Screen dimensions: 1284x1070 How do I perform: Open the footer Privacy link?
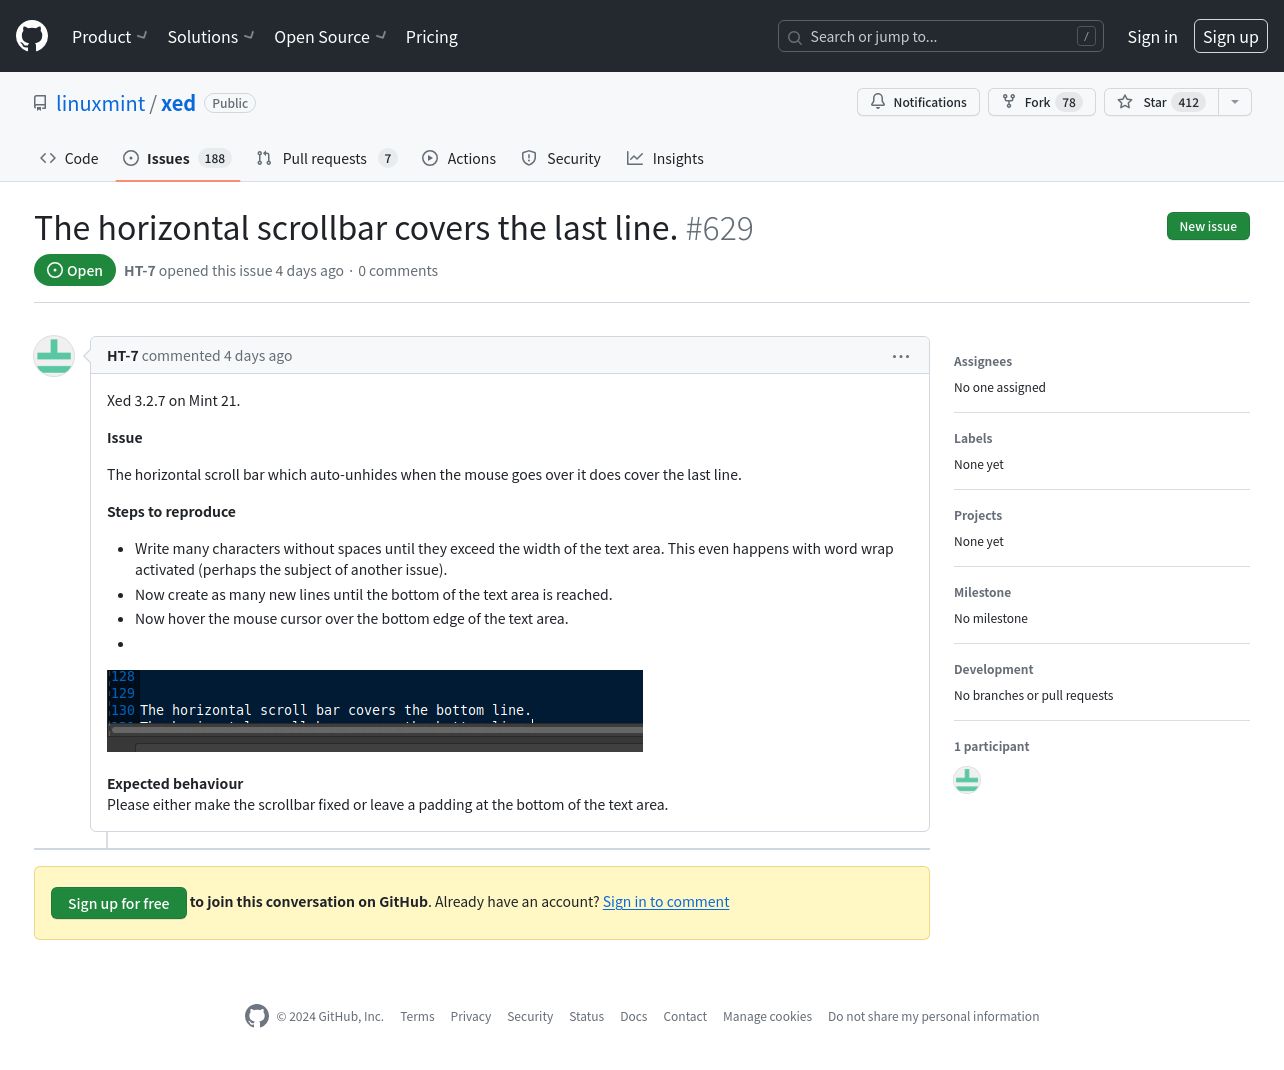(x=471, y=1016)
